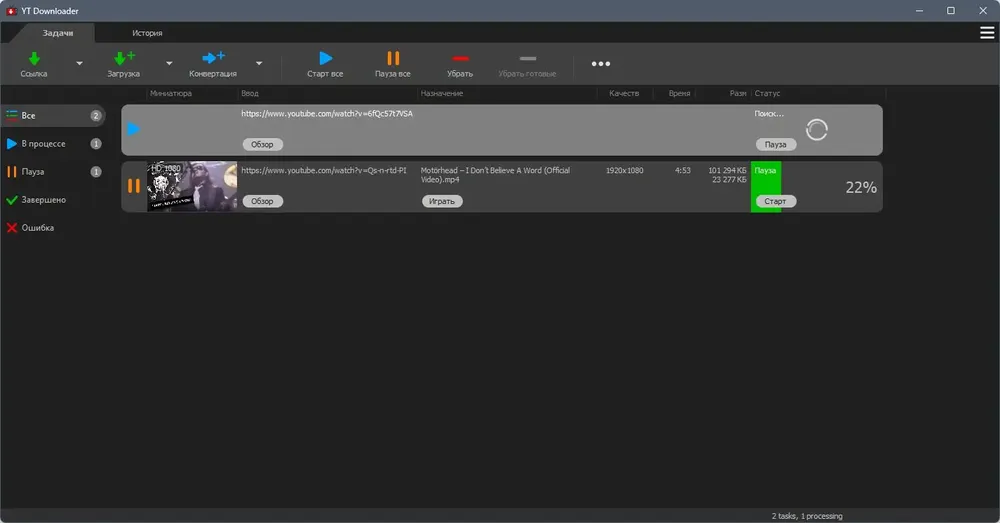The image size is (1000, 523).
Task: Toggle the orange pause icon of the Motörhead task
Action: click(x=133, y=186)
